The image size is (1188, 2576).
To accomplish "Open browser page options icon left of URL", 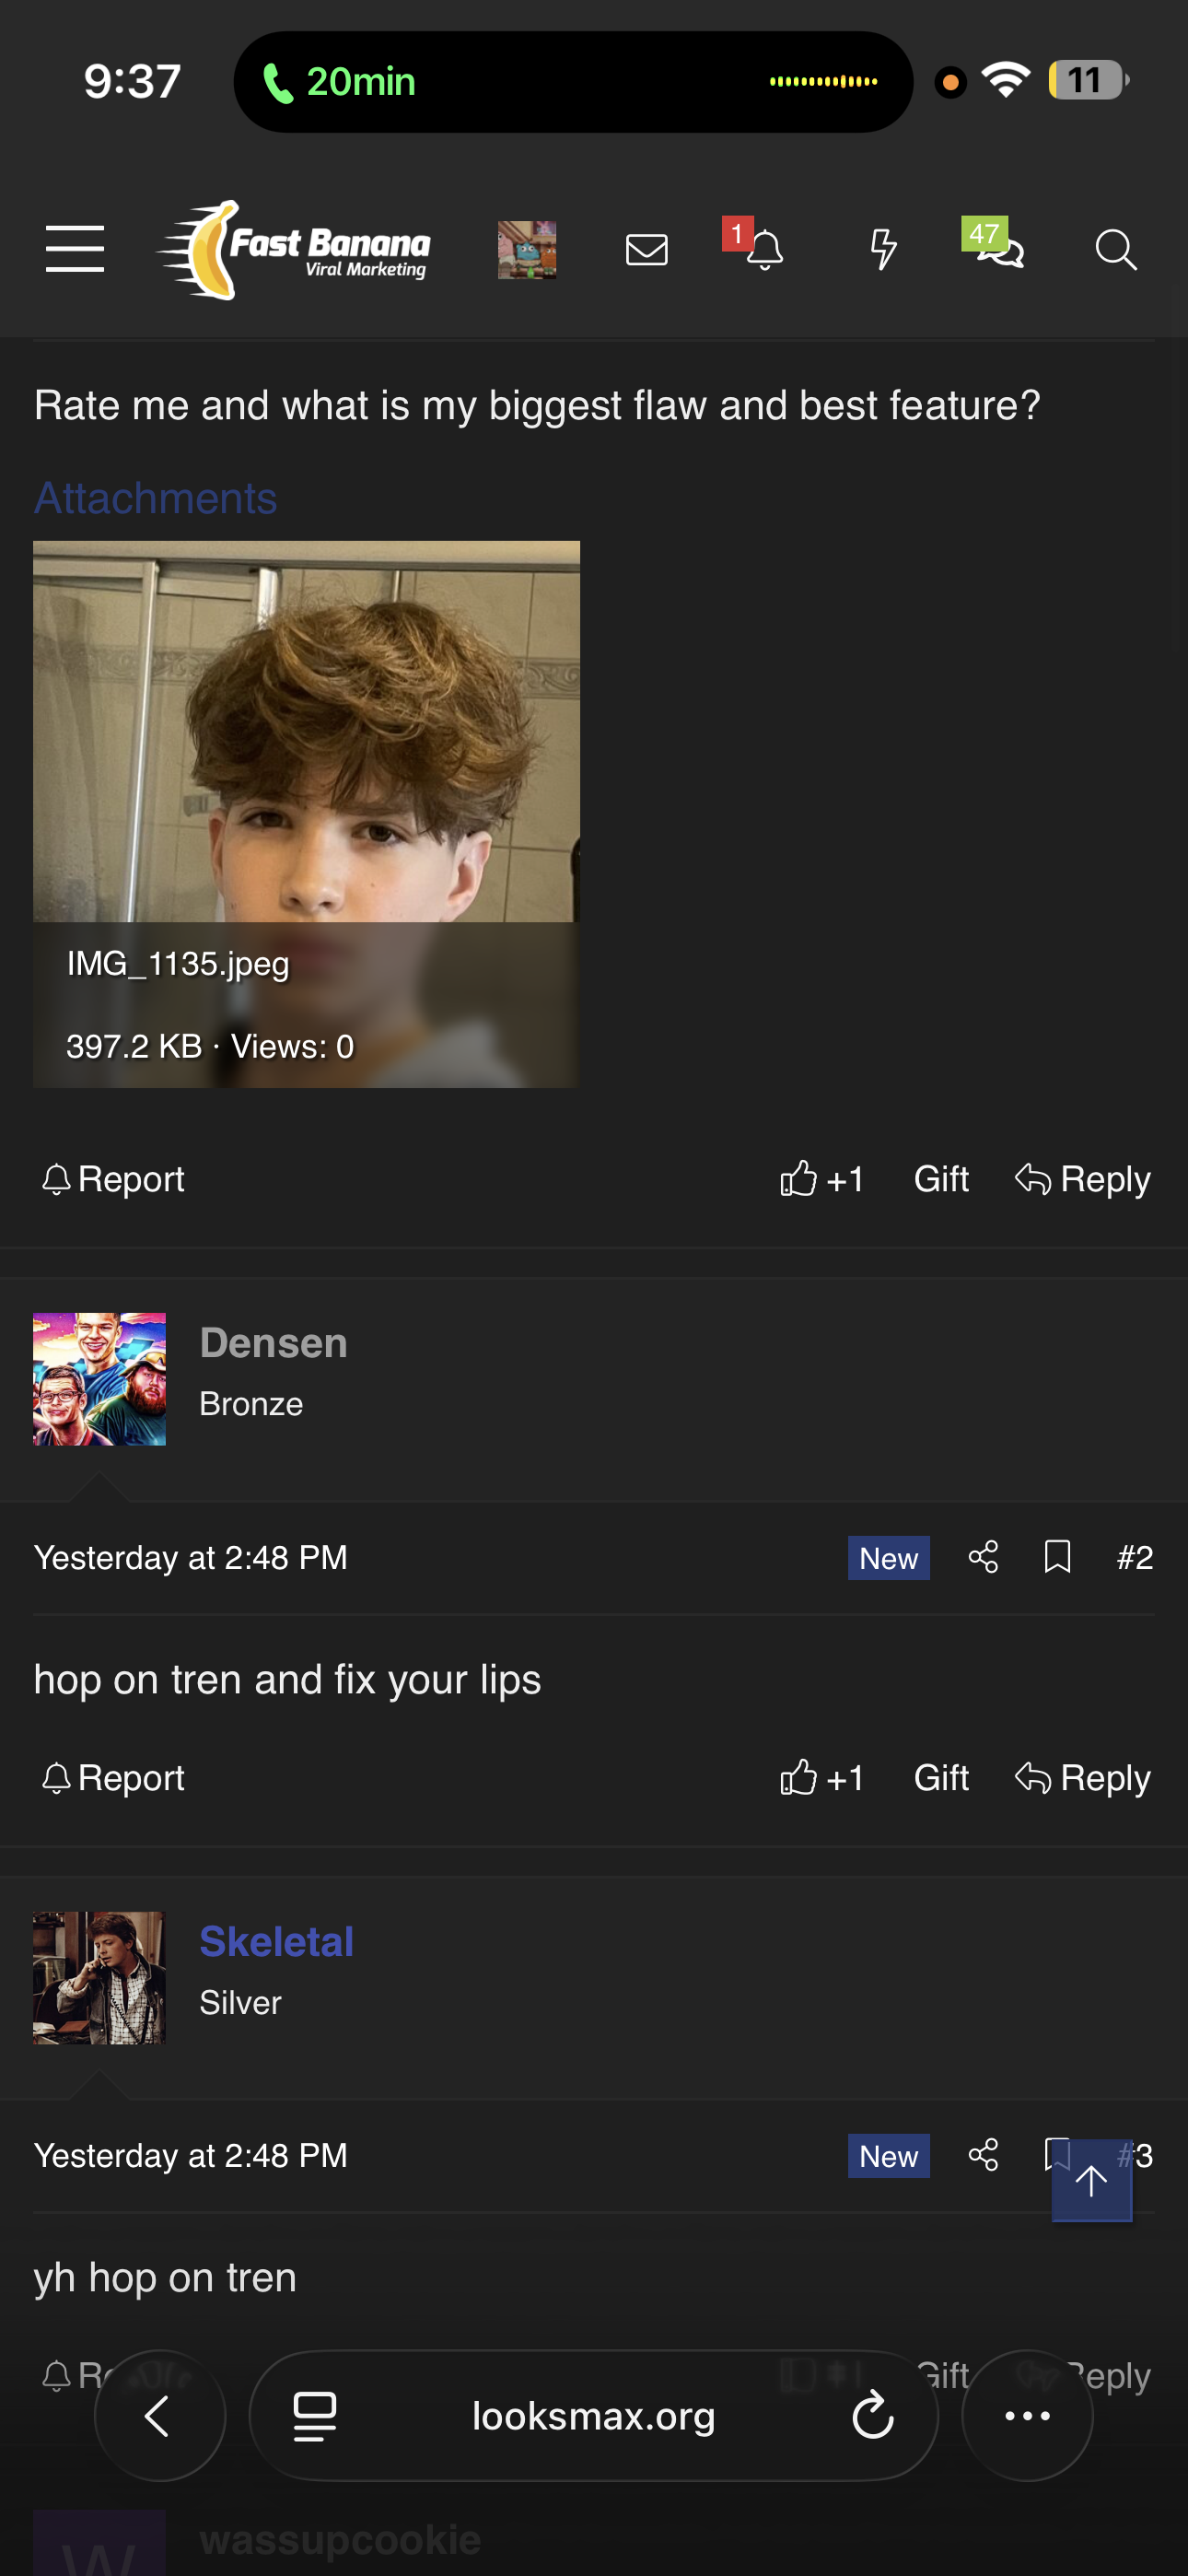I will point(314,2416).
